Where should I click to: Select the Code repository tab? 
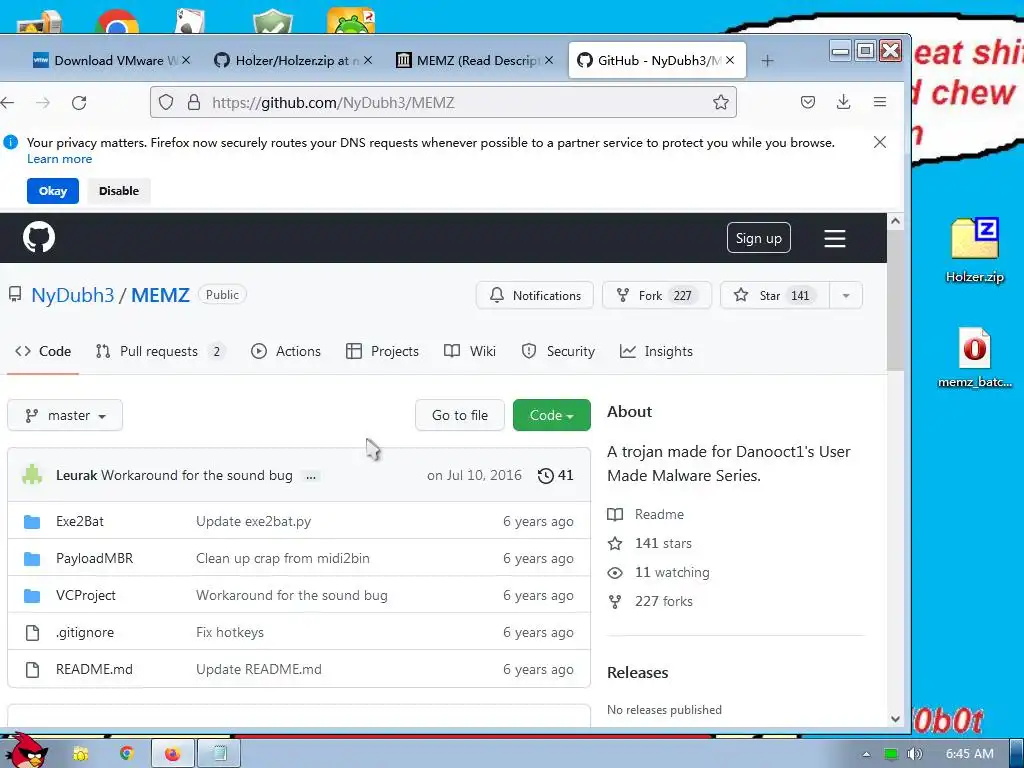[43, 351]
